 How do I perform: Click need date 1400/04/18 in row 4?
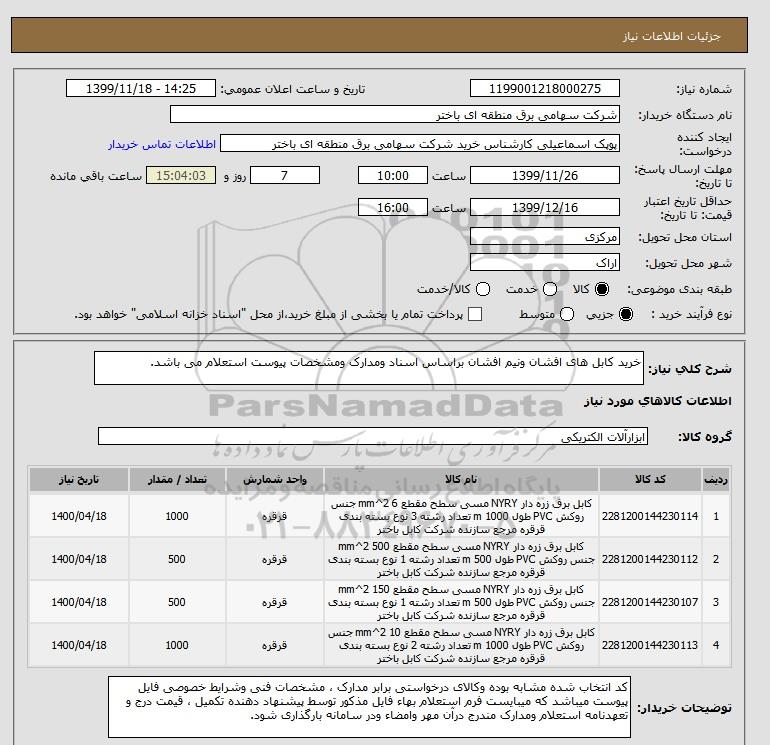79,645
